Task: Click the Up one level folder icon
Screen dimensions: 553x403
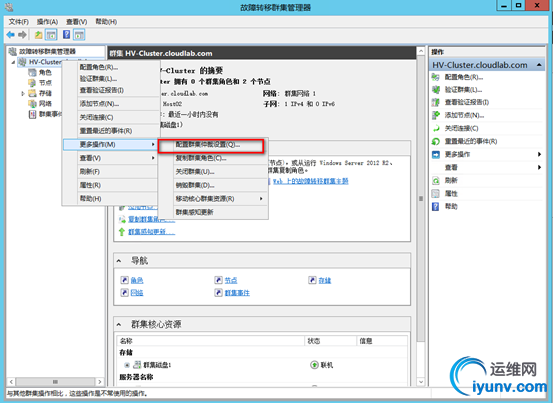Action: [x=38, y=35]
